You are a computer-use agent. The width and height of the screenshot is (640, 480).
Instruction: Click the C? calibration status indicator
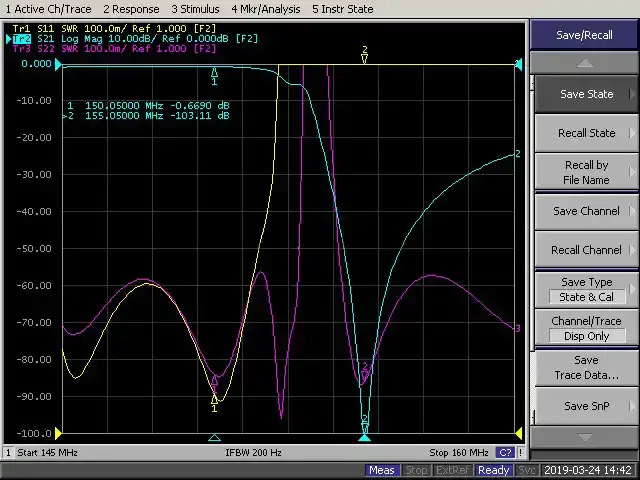[x=505, y=453]
